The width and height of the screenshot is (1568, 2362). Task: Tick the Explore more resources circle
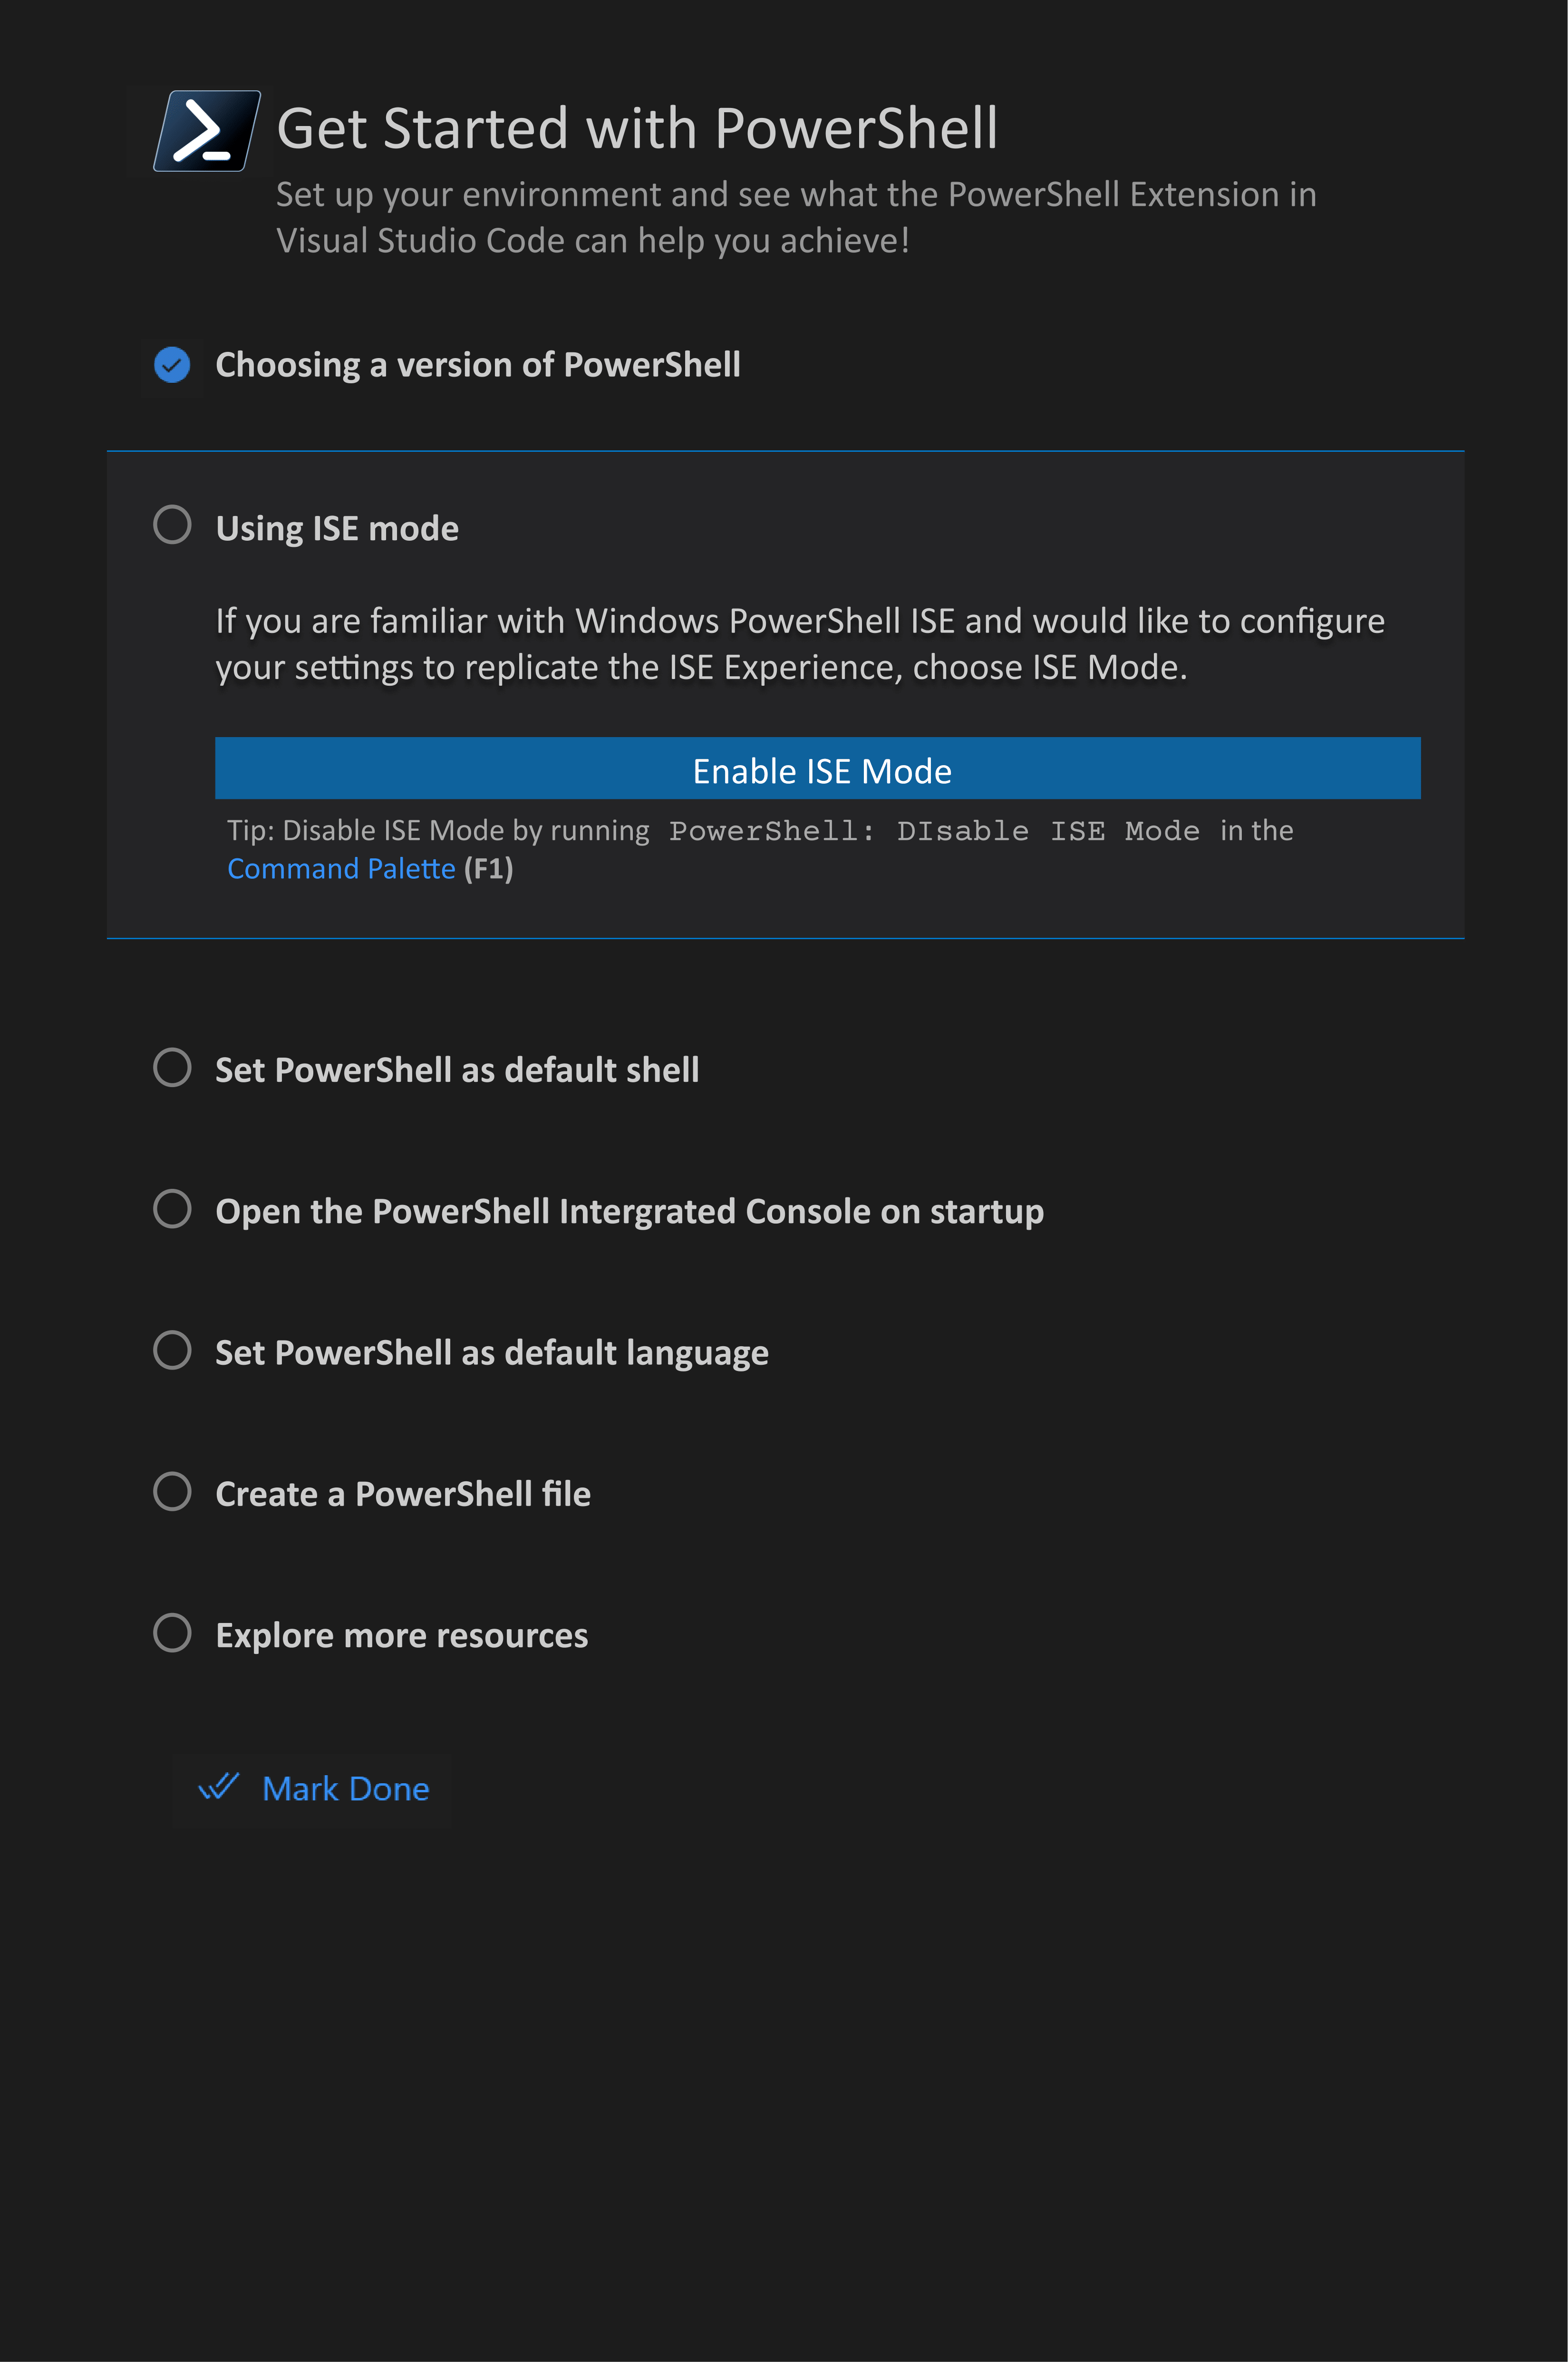tap(172, 1632)
